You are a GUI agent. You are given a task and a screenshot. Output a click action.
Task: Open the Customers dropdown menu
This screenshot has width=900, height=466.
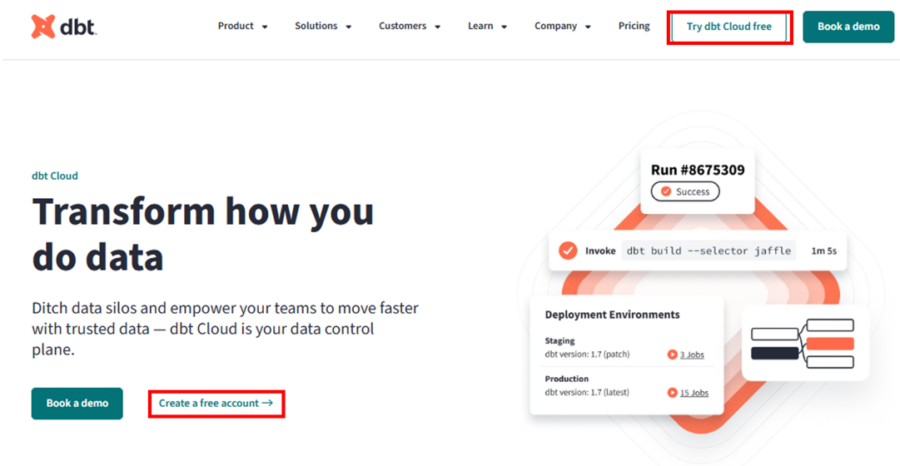point(409,26)
